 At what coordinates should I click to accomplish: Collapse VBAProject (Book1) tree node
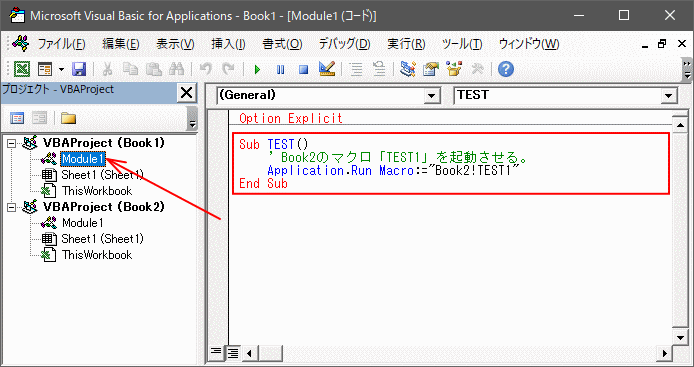(12, 143)
